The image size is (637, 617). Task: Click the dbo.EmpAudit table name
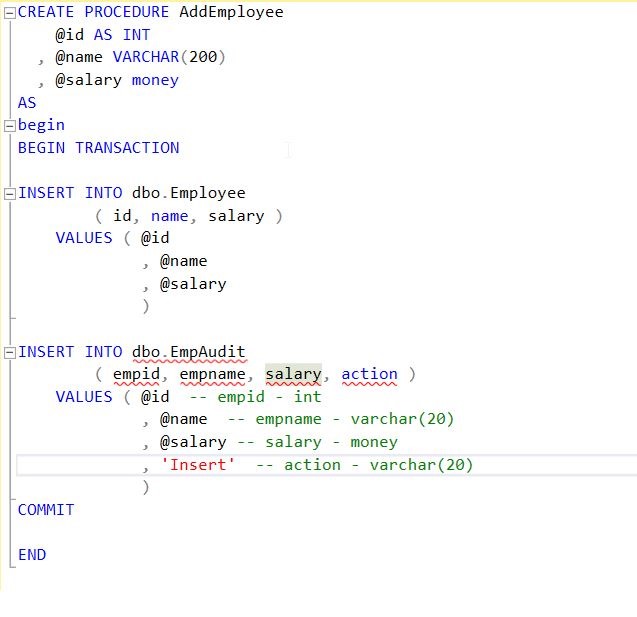[x=188, y=351]
